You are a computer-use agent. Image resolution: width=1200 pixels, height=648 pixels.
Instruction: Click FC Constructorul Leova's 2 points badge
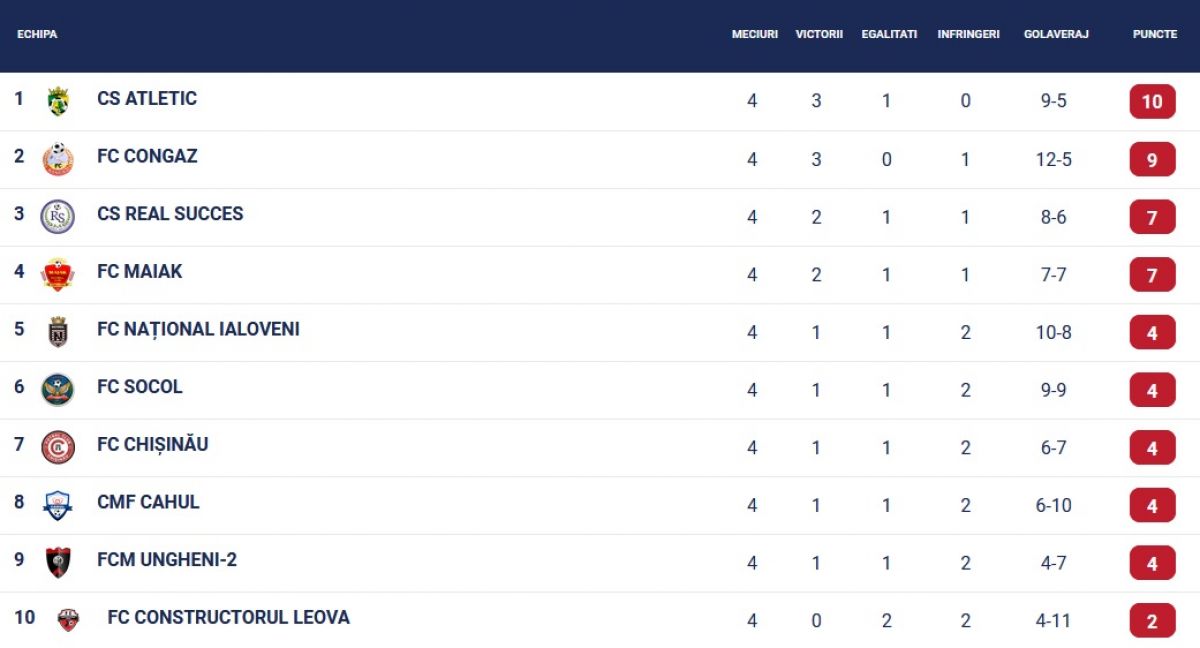1152,621
